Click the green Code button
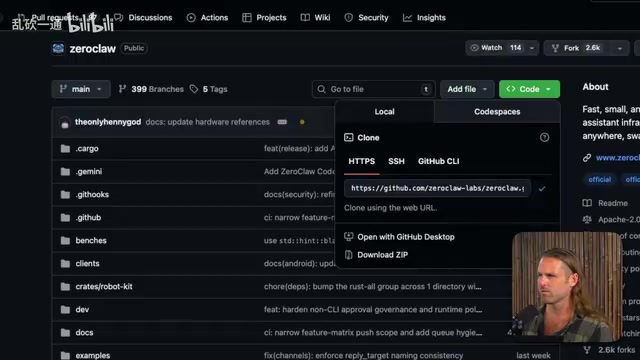 pos(529,89)
